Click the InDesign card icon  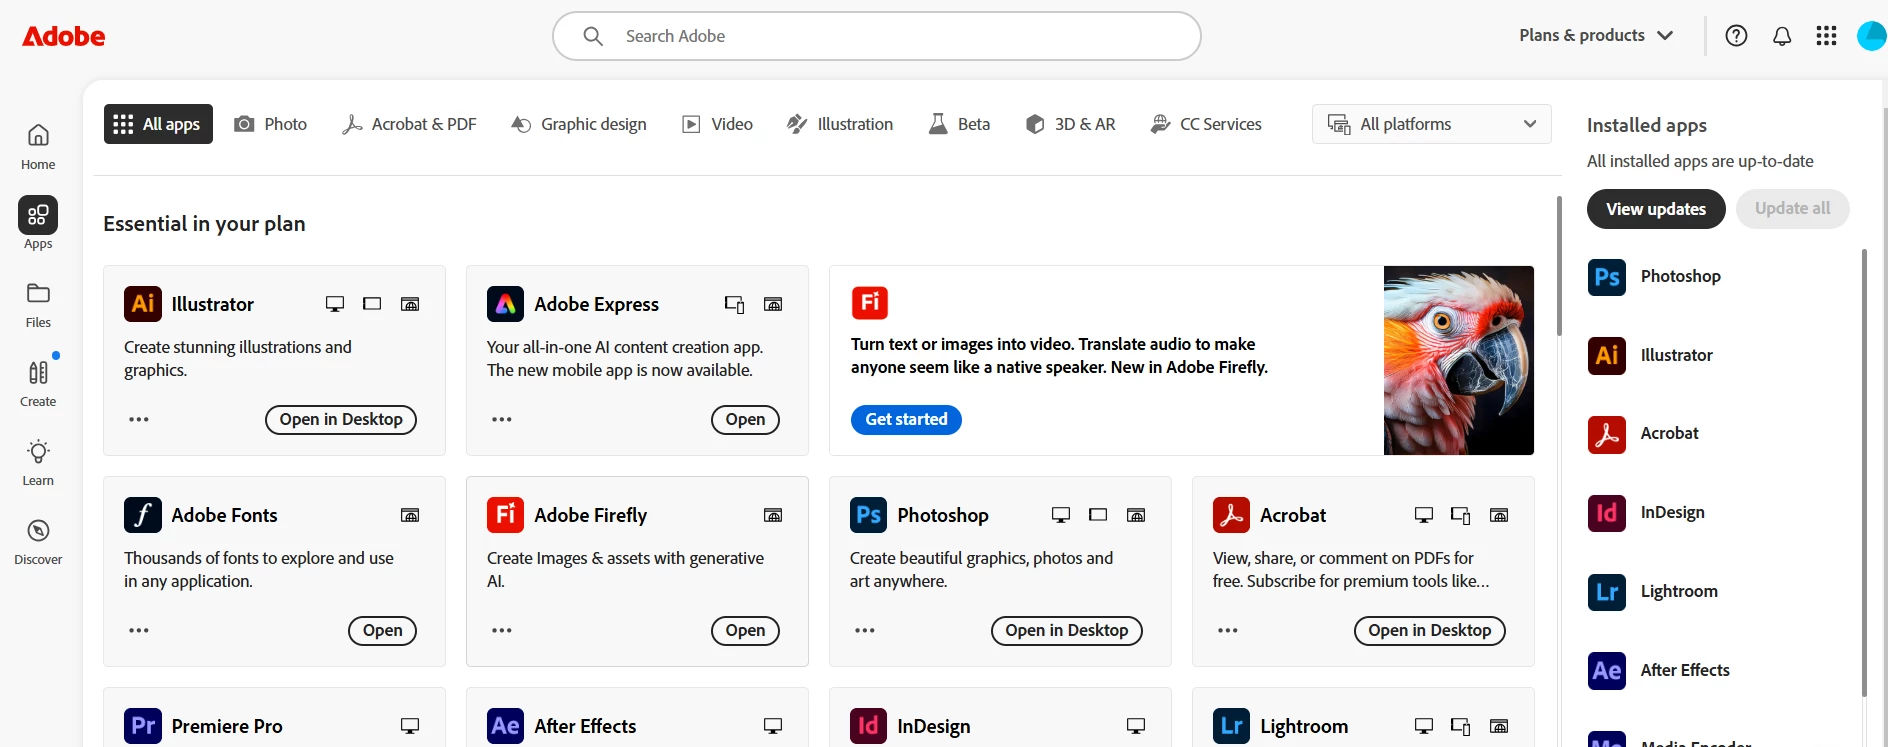pyautogui.click(x=869, y=726)
